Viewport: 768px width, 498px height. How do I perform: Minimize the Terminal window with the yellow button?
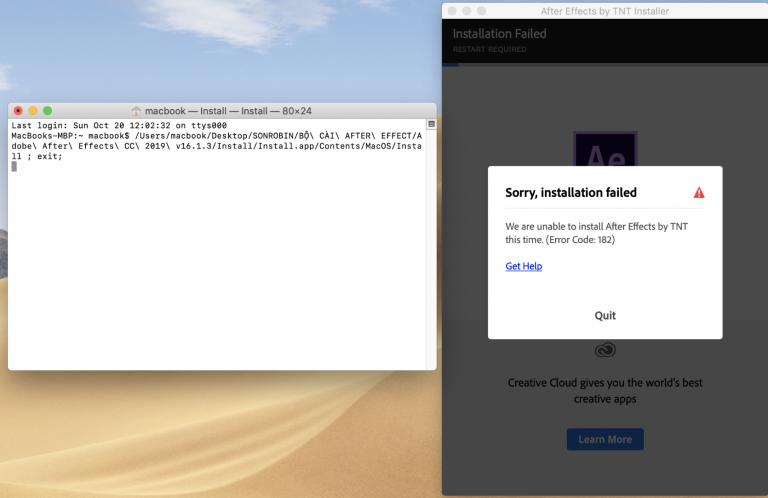click(33, 111)
